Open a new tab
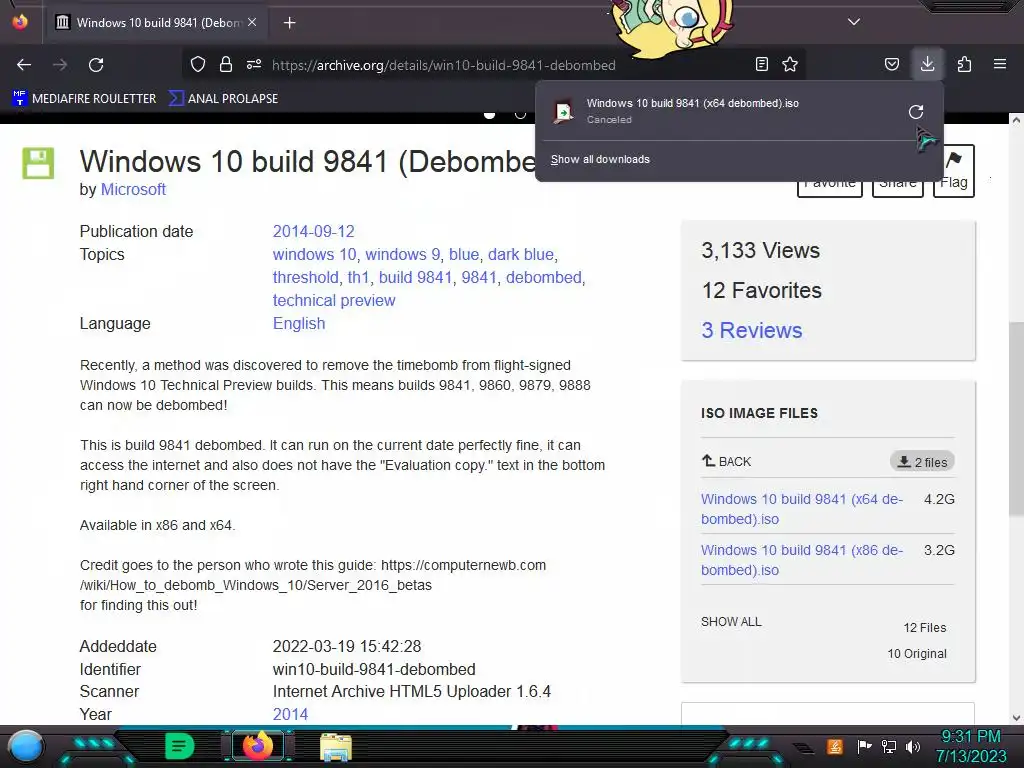The width and height of the screenshot is (1024, 768). 289,23
